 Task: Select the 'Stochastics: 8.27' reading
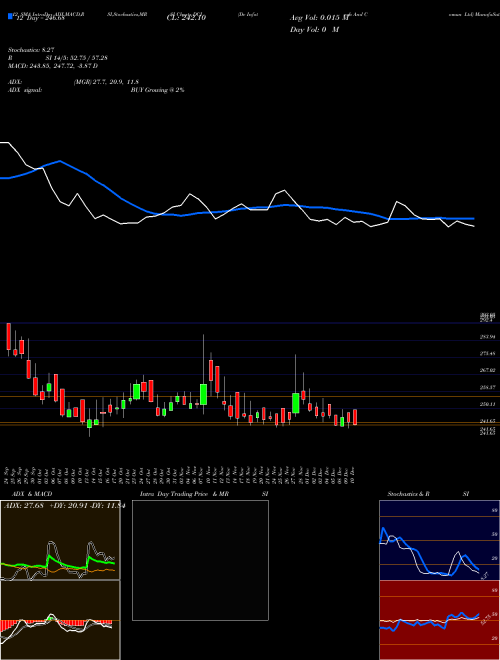point(31,50)
